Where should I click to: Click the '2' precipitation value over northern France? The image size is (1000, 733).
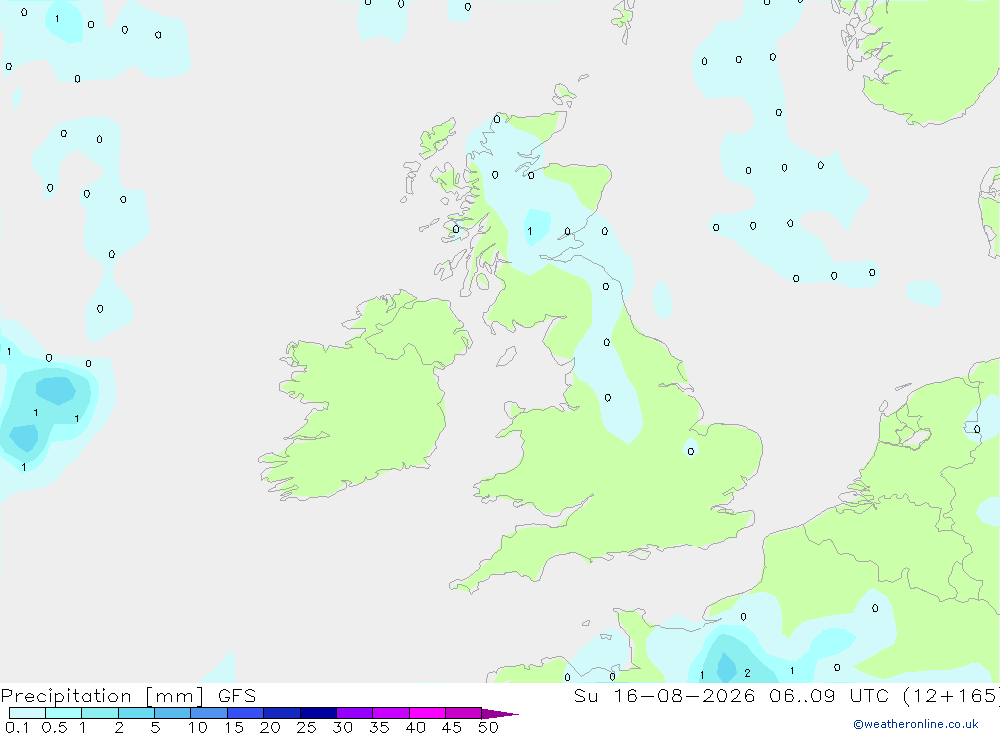pos(747,673)
